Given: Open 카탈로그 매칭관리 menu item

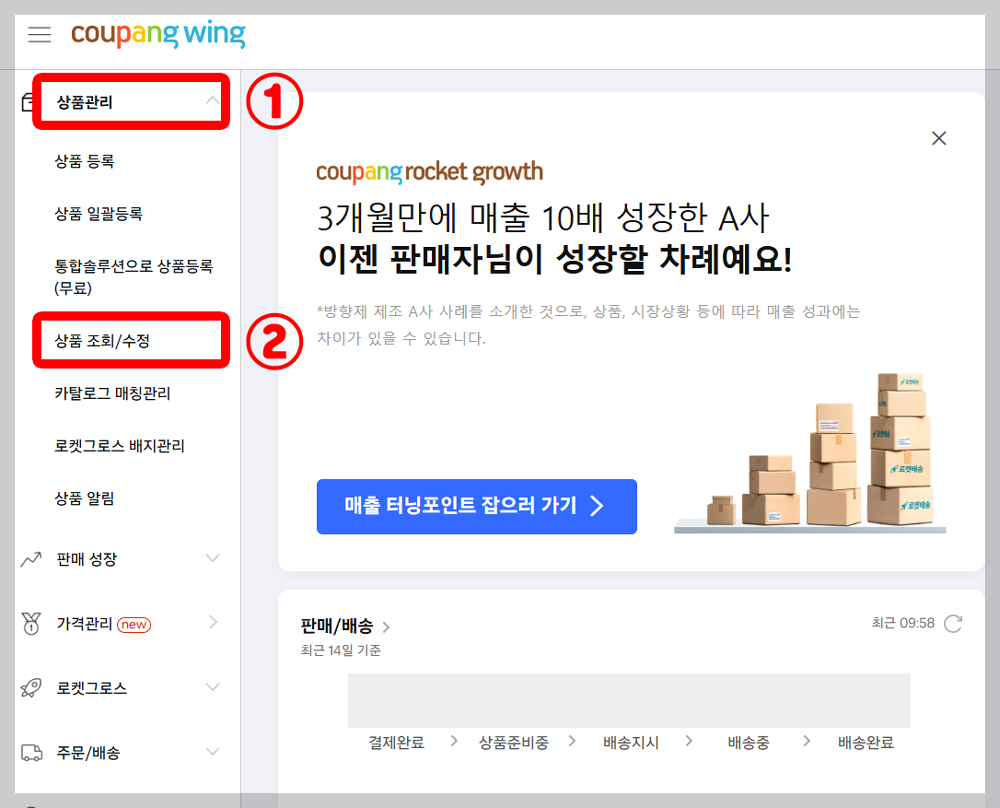Looking at the screenshot, I should point(112,393).
